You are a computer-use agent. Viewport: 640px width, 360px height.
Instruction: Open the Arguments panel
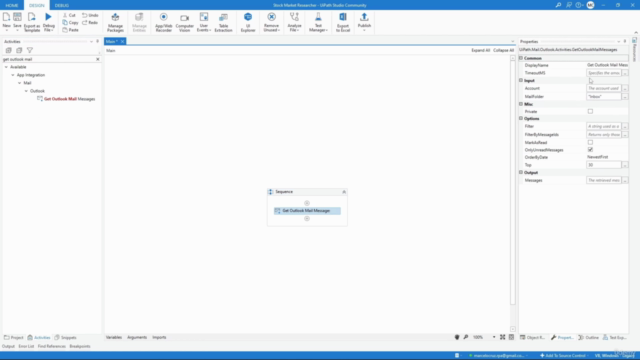(137, 338)
